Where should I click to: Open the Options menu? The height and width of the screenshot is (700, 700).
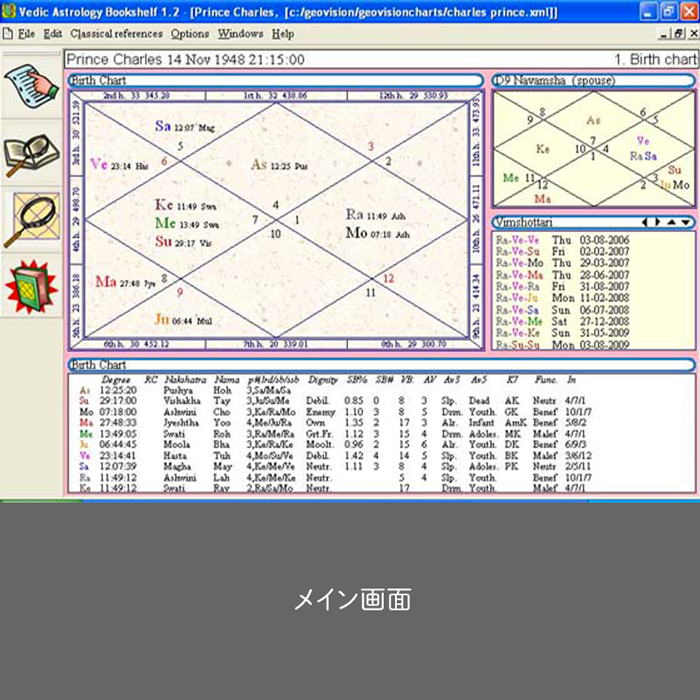(190, 34)
